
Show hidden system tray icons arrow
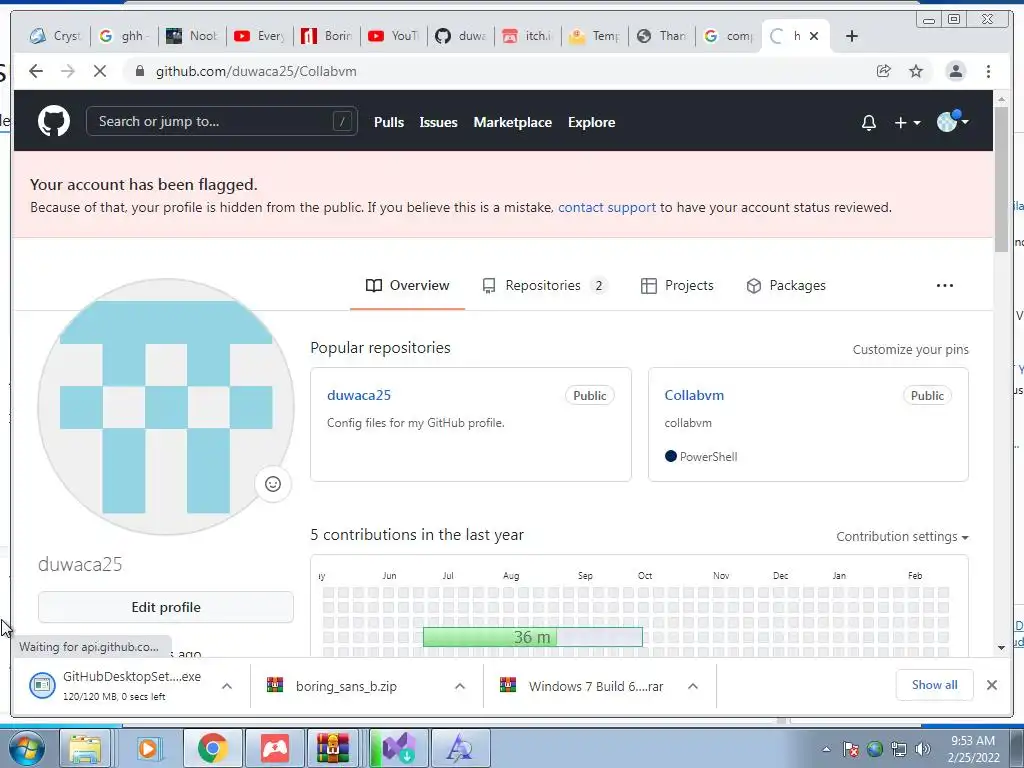(826, 749)
